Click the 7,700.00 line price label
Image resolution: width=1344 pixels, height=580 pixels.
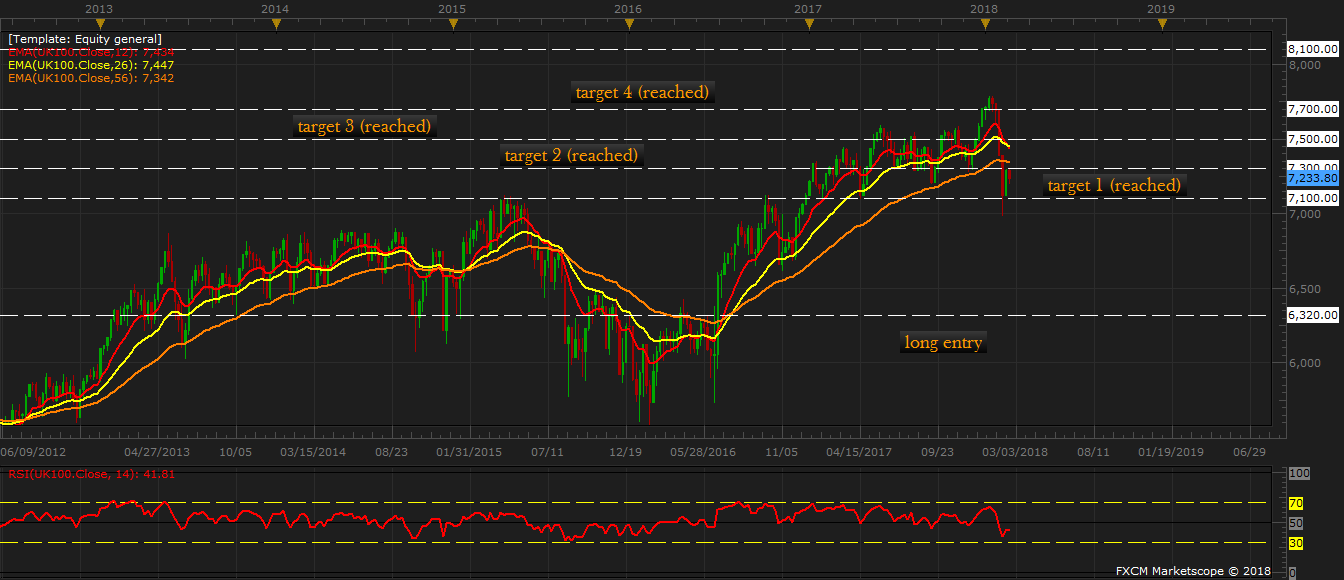pyautogui.click(x=1313, y=109)
